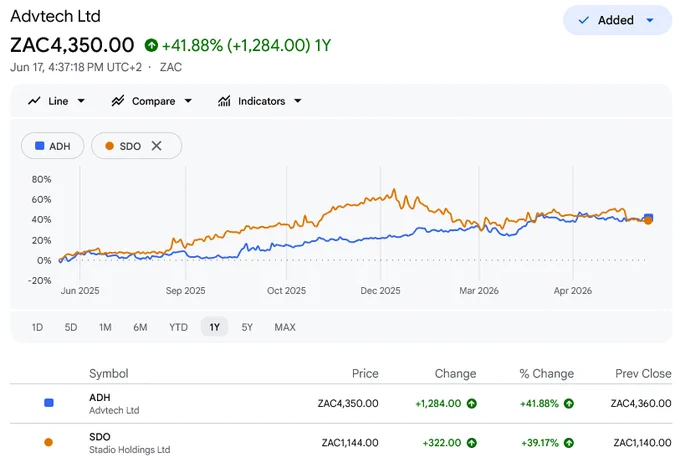
Task: Click the % Change column header
Action: tap(546, 373)
